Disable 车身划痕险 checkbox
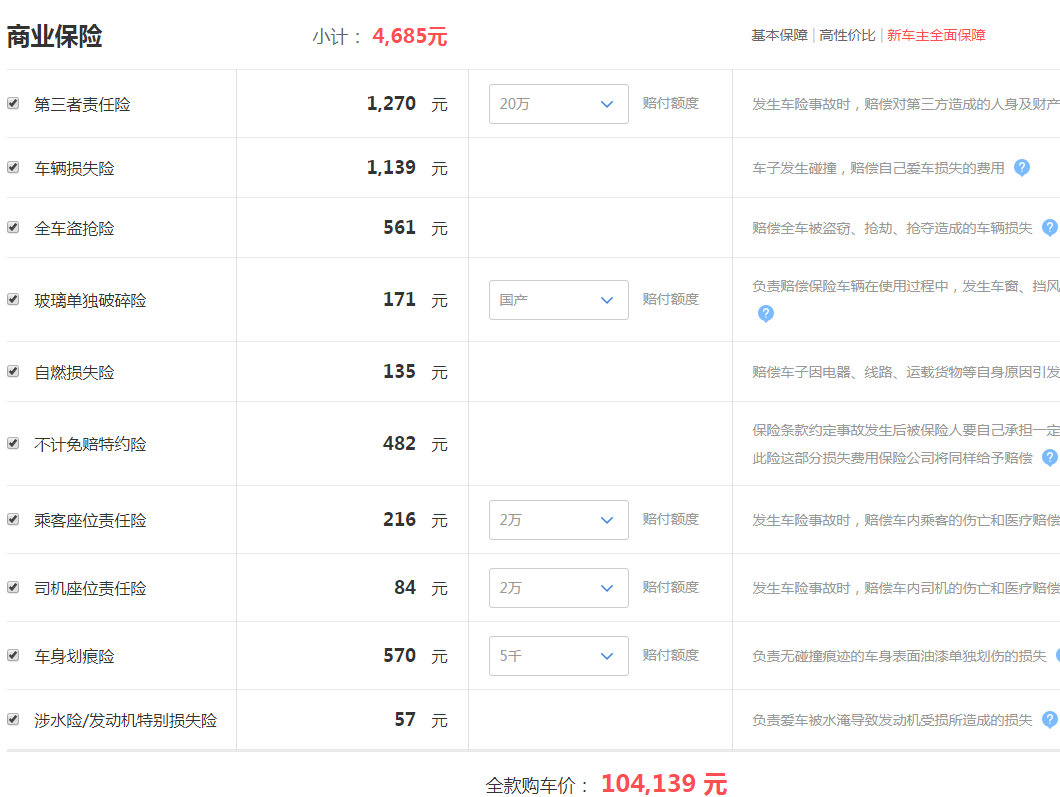 pyautogui.click(x=13, y=656)
